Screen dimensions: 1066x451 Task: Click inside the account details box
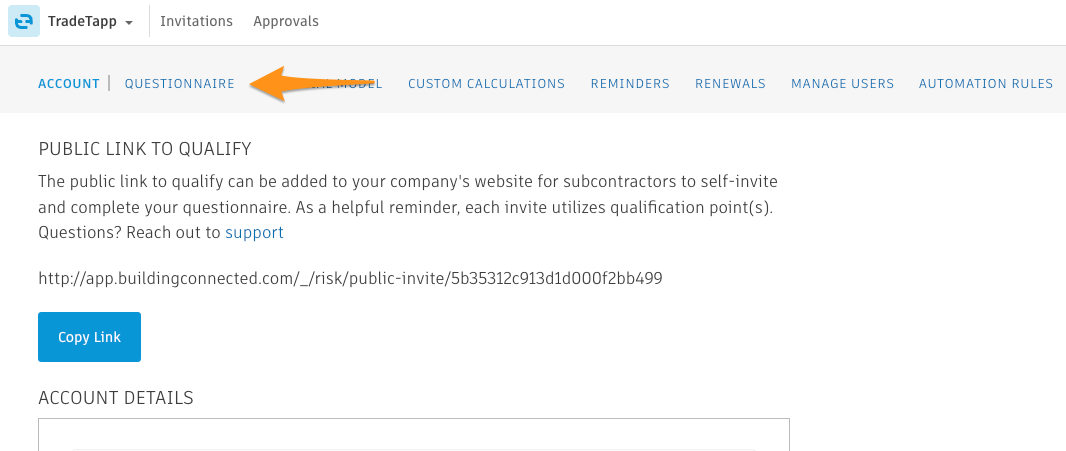pos(413,435)
